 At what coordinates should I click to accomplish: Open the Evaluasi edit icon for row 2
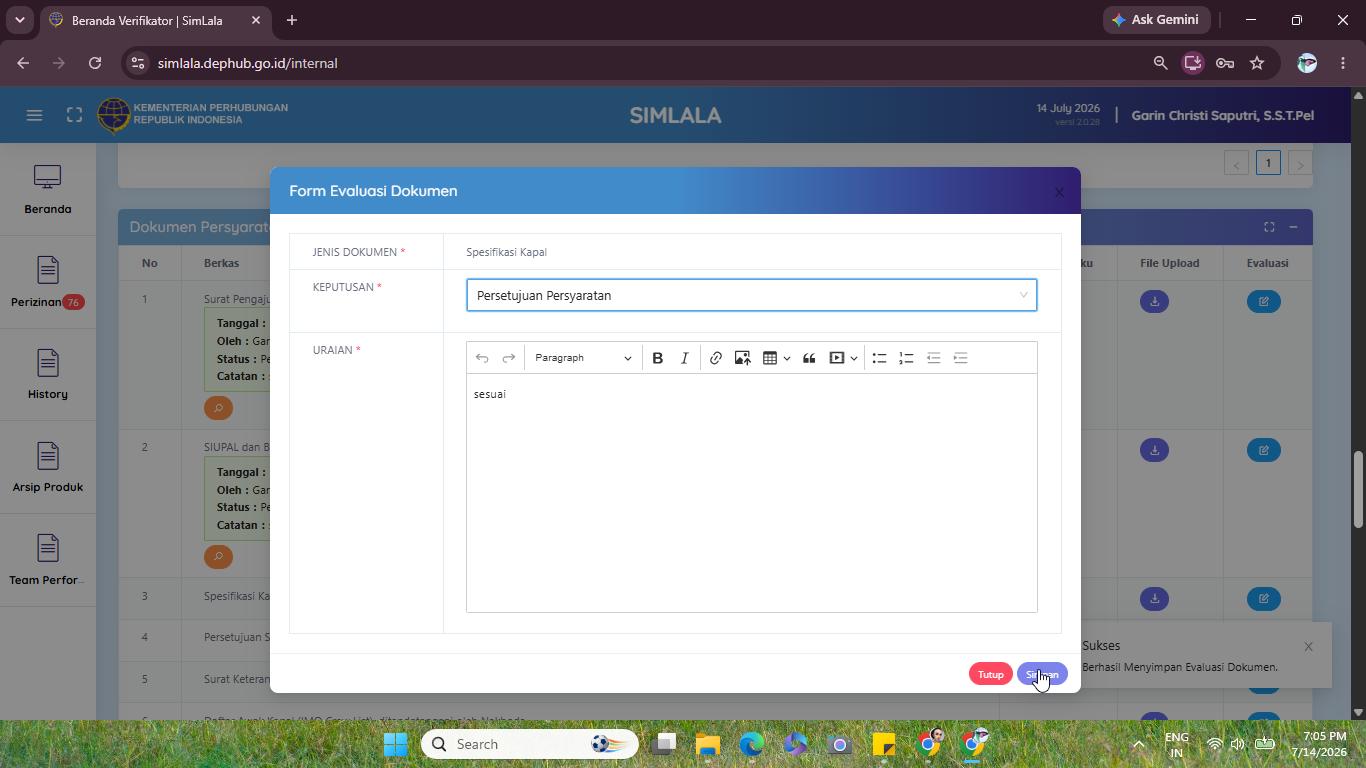[1264, 450]
